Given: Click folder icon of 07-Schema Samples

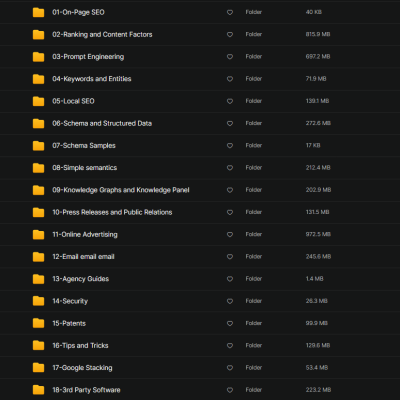Looking at the screenshot, I should pyautogui.click(x=38, y=146).
